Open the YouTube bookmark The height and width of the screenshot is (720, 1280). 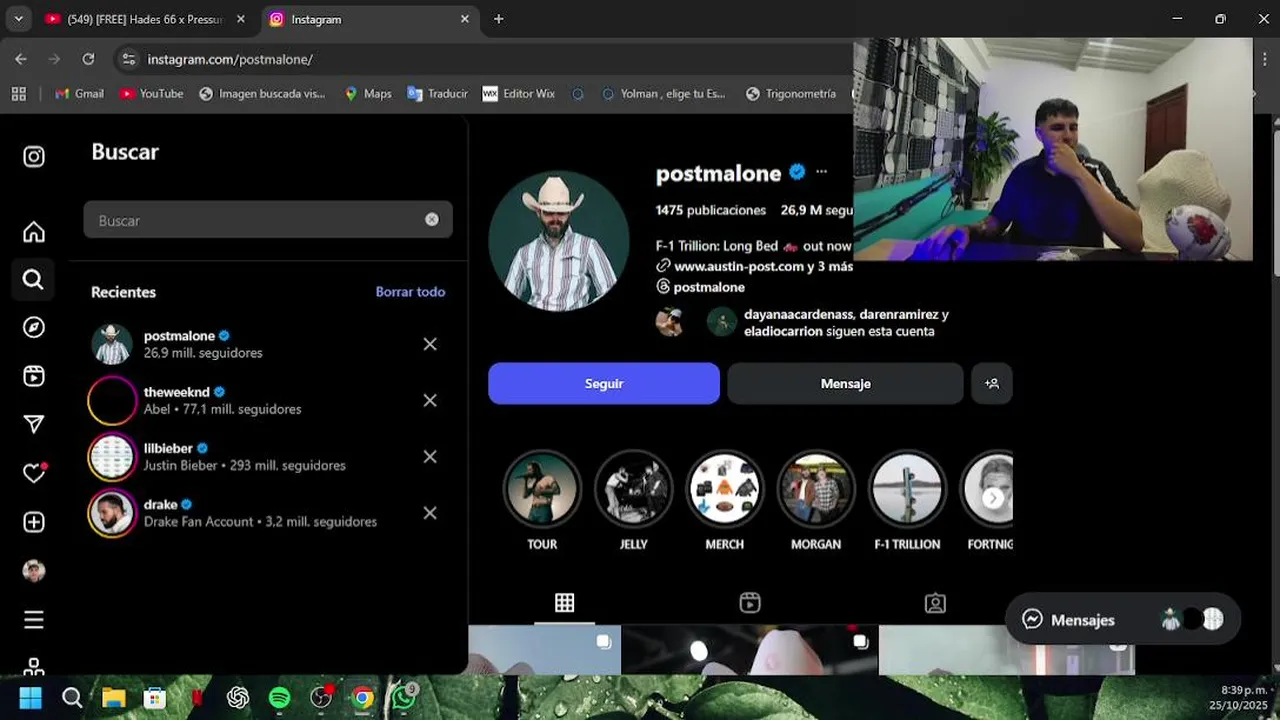tap(151, 93)
